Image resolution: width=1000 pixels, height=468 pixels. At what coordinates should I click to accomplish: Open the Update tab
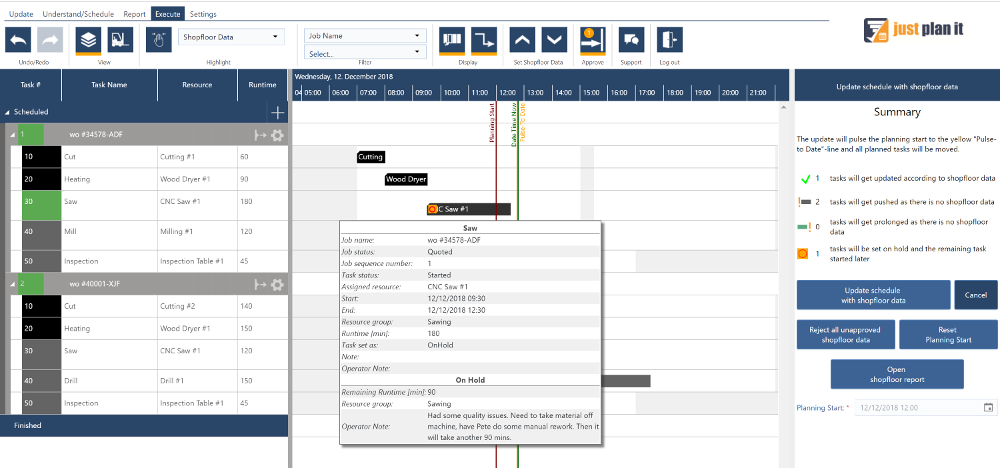(x=21, y=14)
